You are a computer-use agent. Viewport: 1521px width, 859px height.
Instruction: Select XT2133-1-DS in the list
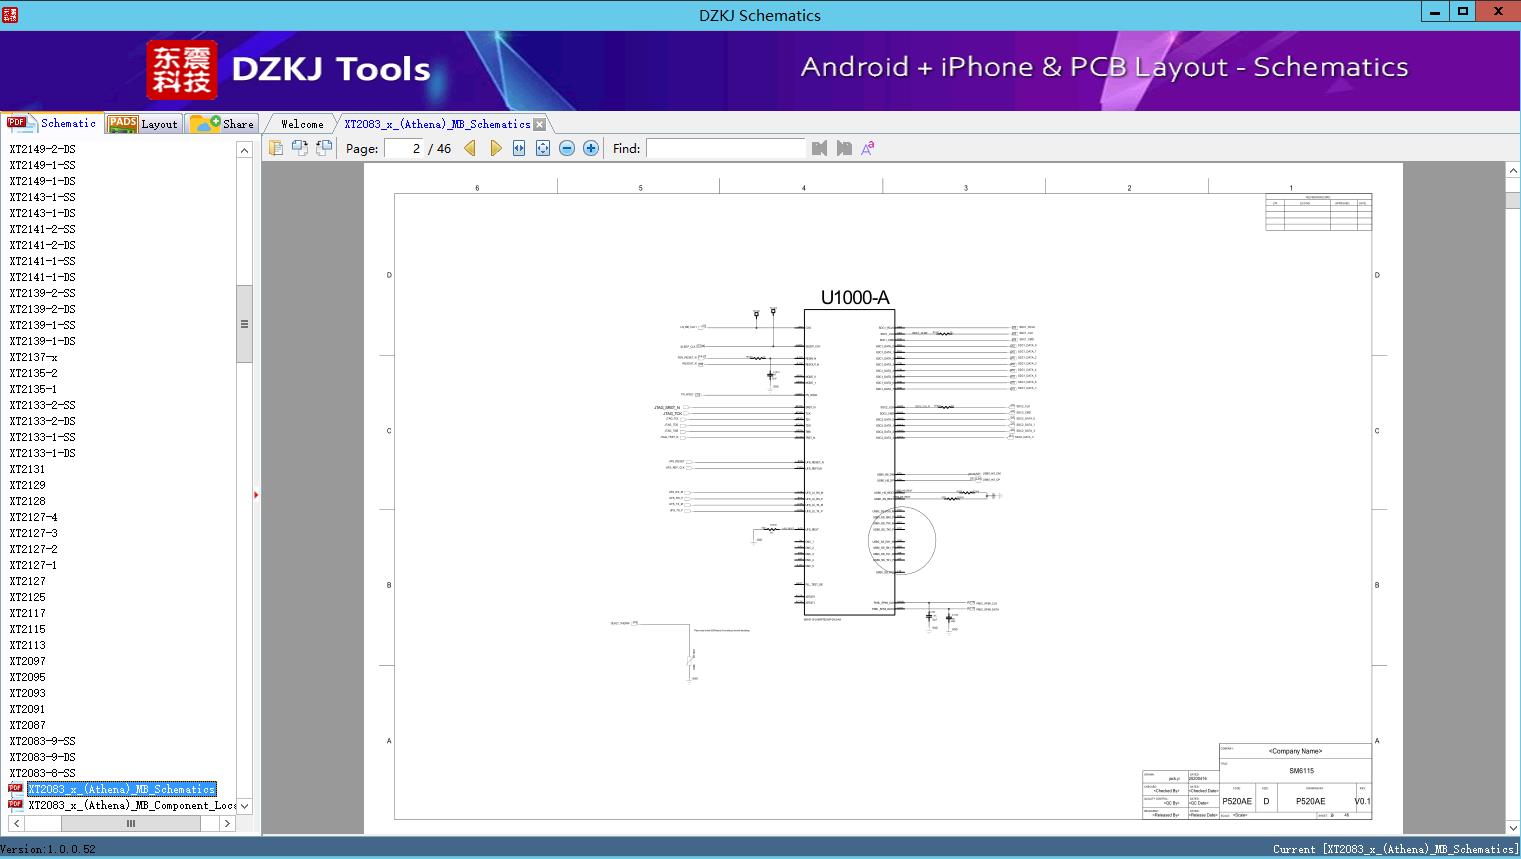click(x=42, y=453)
